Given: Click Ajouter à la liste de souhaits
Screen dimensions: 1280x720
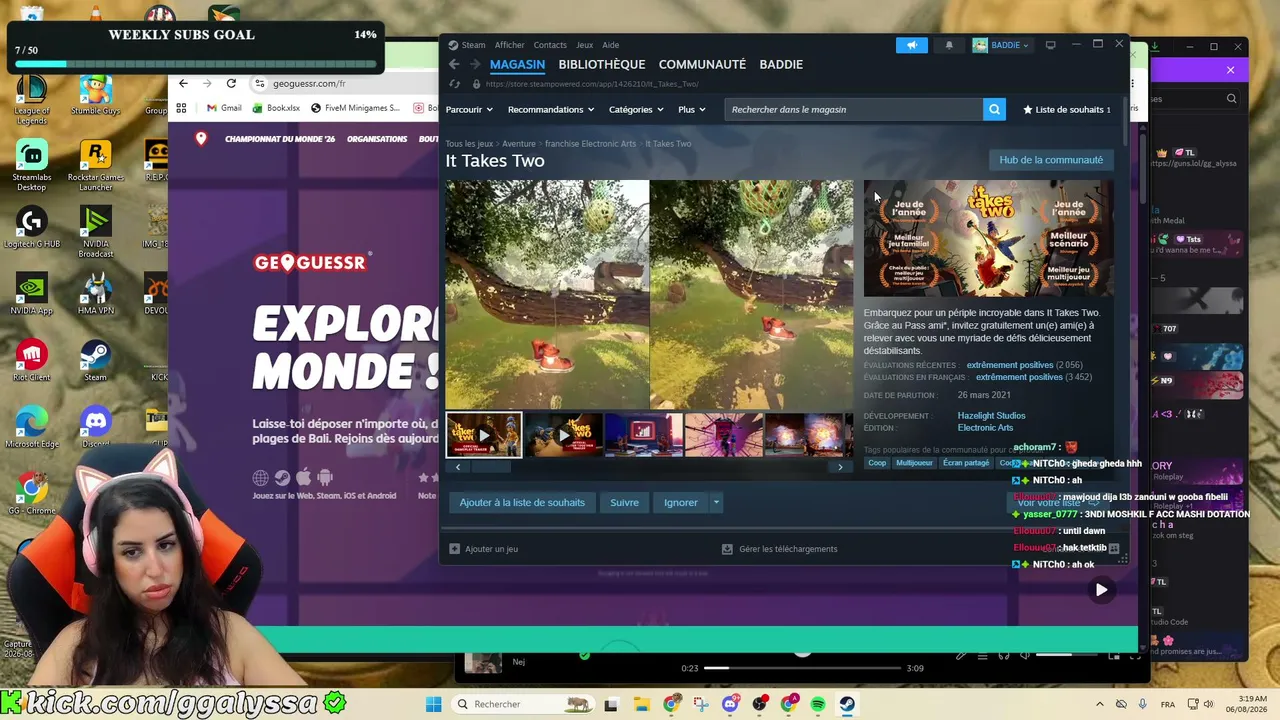Looking at the screenshot, I should pyautogui.click(x=522, y=502).
